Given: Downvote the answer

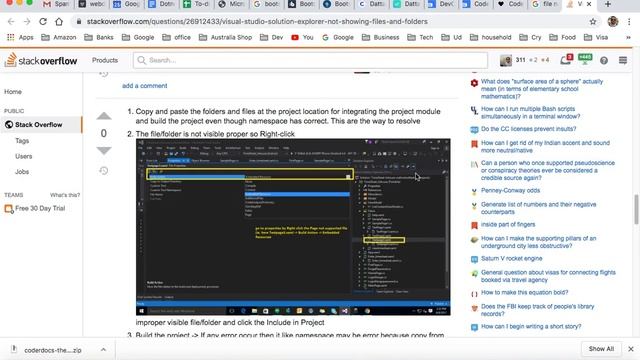Looking at the screenshot, I should (104, 150).
